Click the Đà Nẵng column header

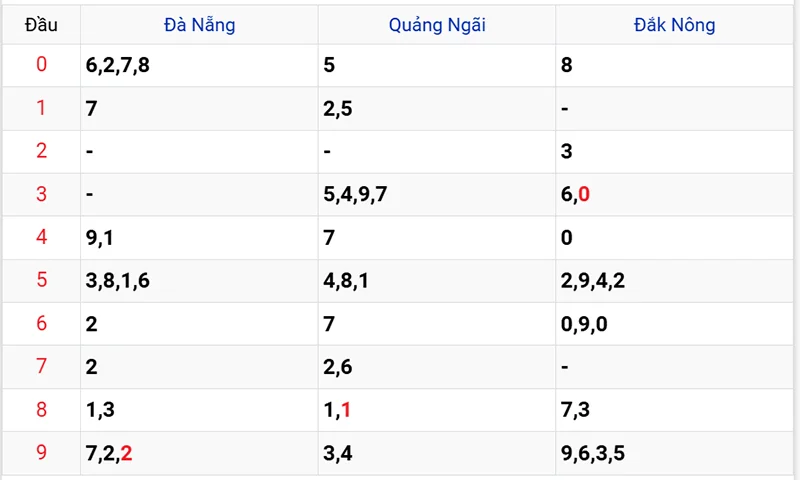(x=199, y=25)
